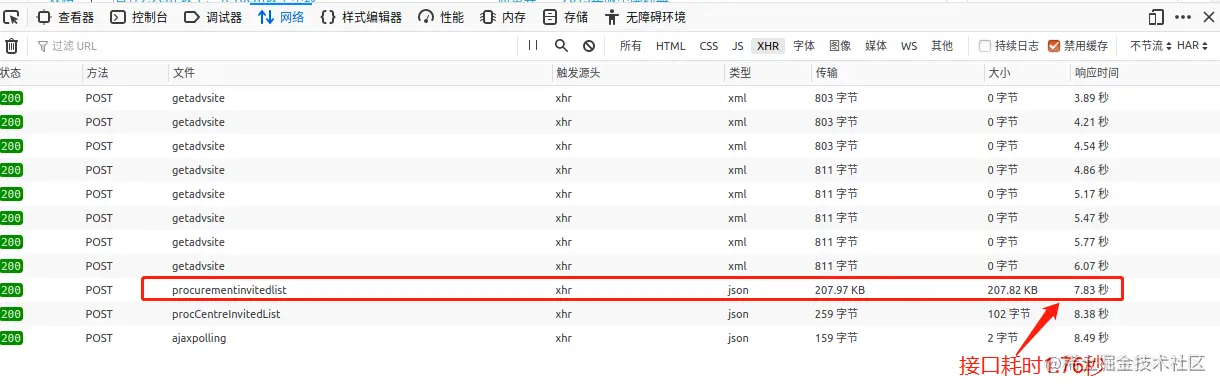Sort by the 响应时间 response time header
This screenshot has height=388, width=1220.
[1145, 73]
